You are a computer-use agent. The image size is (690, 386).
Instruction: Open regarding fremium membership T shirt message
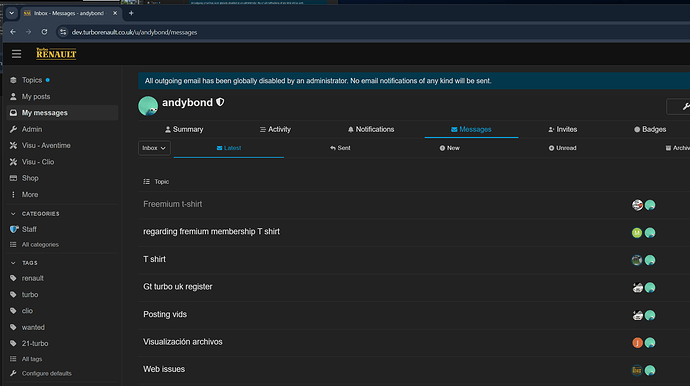(211, 232)
